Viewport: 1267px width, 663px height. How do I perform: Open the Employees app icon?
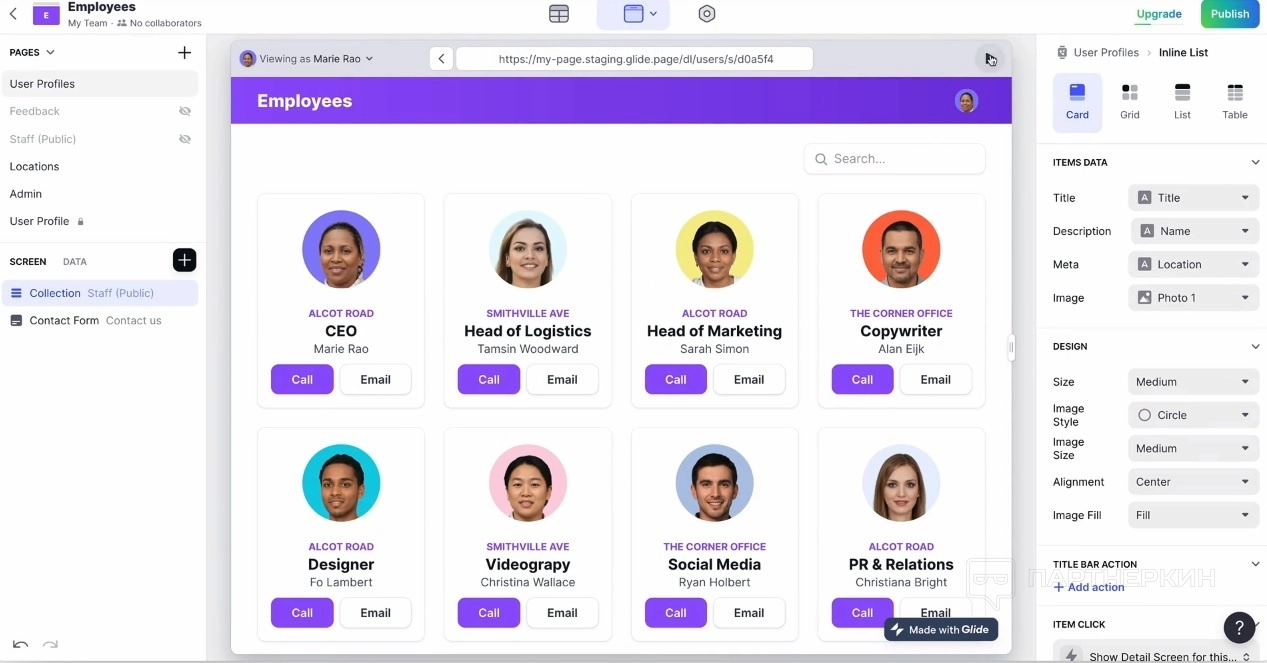pyautogui.click(x=46, y=14)
